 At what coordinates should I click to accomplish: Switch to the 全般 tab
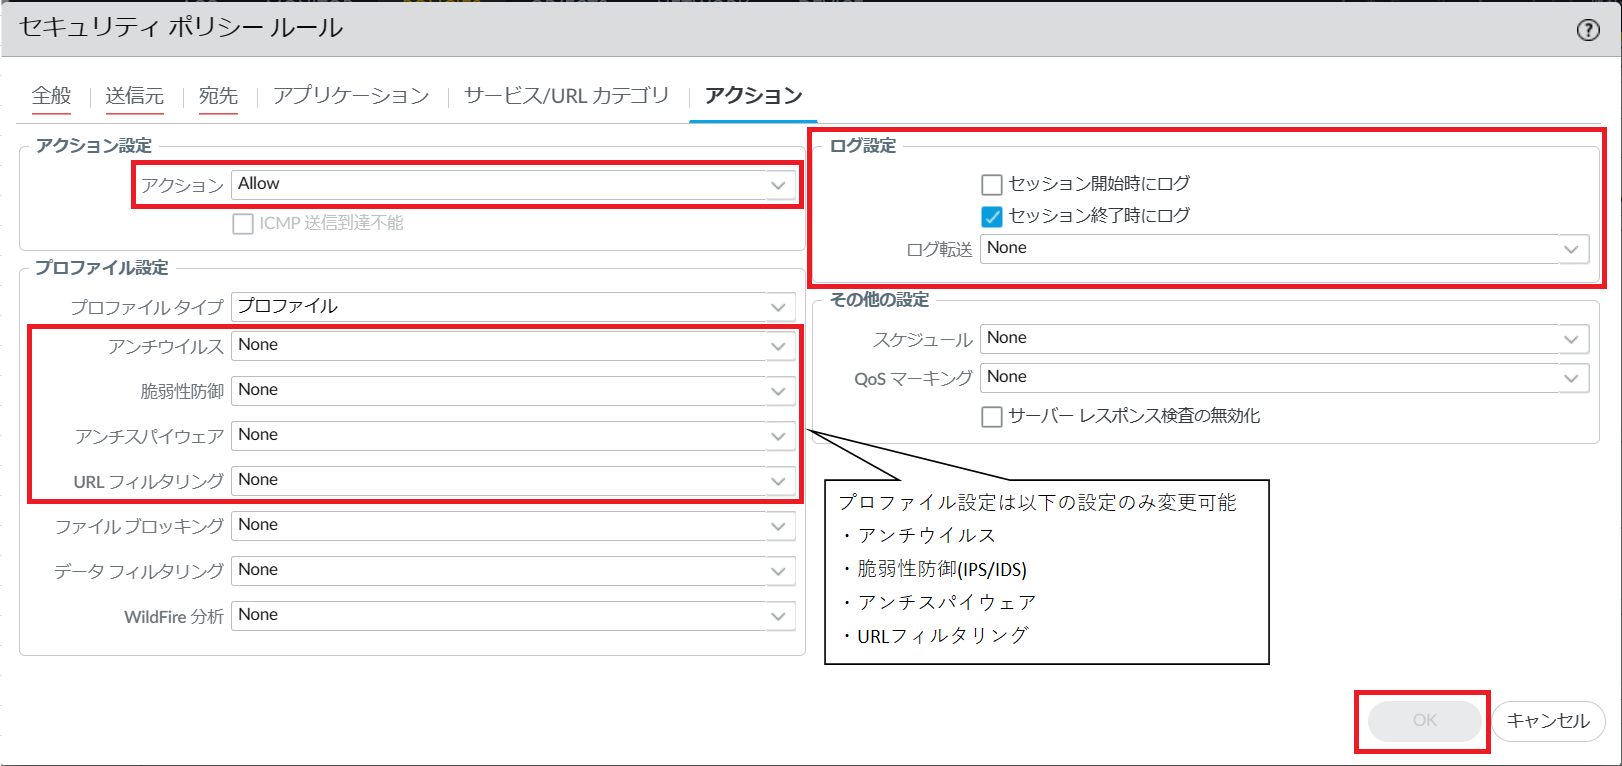[x=51, y=96]
